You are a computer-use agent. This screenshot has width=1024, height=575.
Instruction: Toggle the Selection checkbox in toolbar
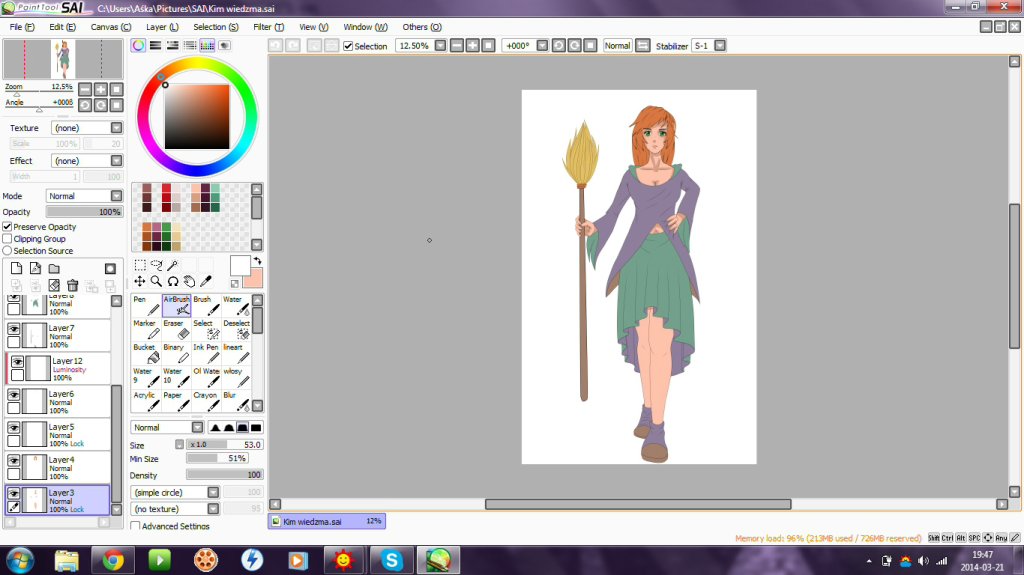point(348,46)
